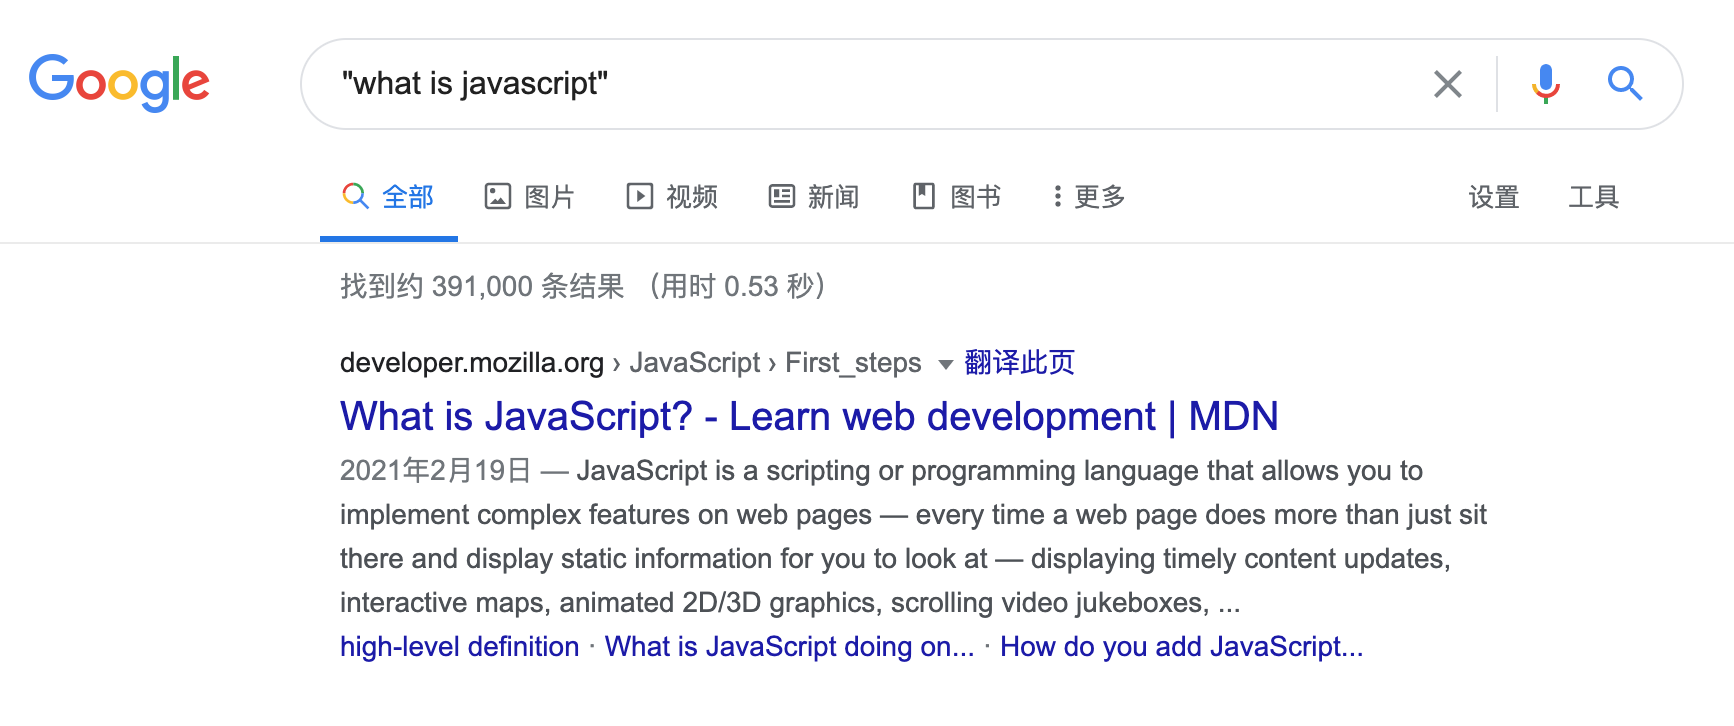Expand the arrow next to First_steps breadcrumb

point(945,364)
